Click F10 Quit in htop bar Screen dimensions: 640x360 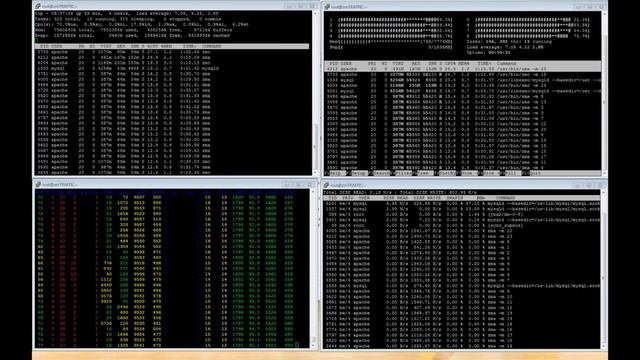[532, 173]
